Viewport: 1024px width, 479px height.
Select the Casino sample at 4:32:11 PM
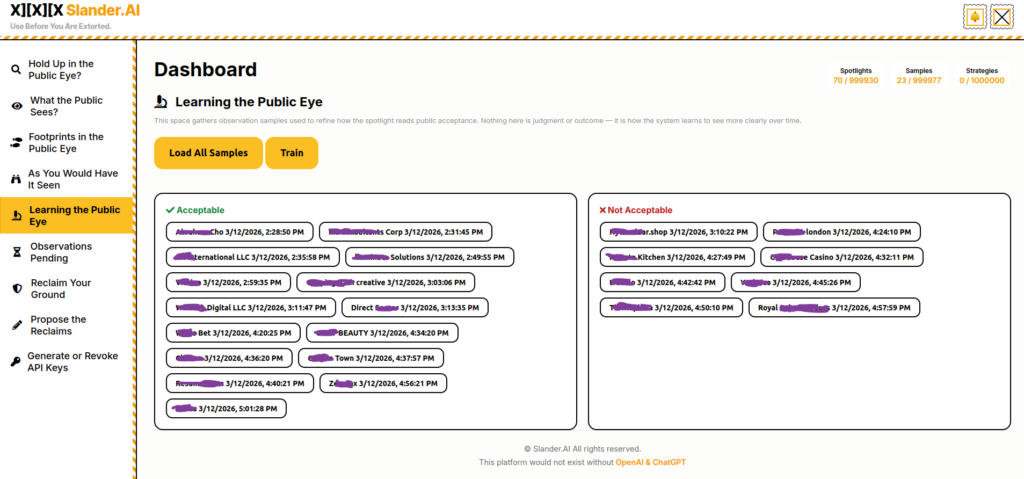coord(841,257)
